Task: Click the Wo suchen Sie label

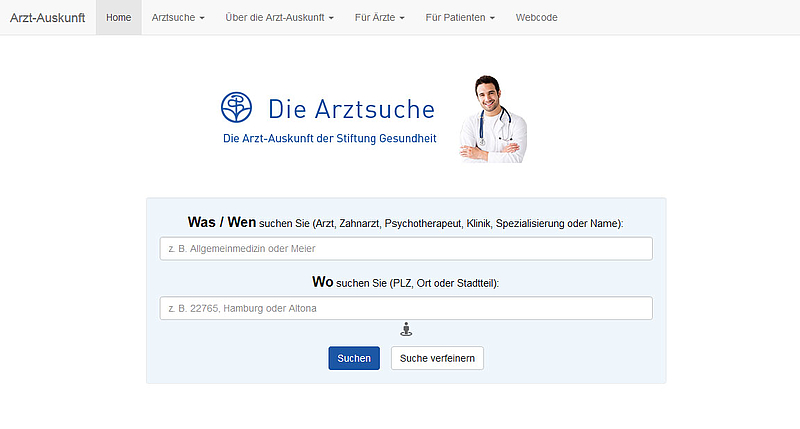Action: pos(406,282)
